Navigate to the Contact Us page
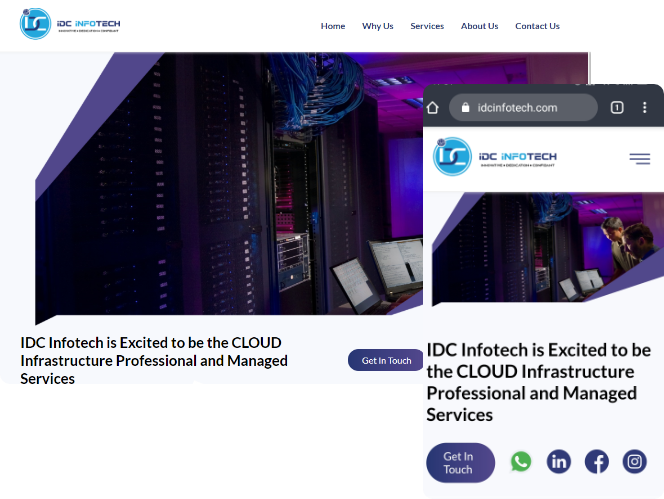This screenshot has width=664, height=499. pos(537,26)
